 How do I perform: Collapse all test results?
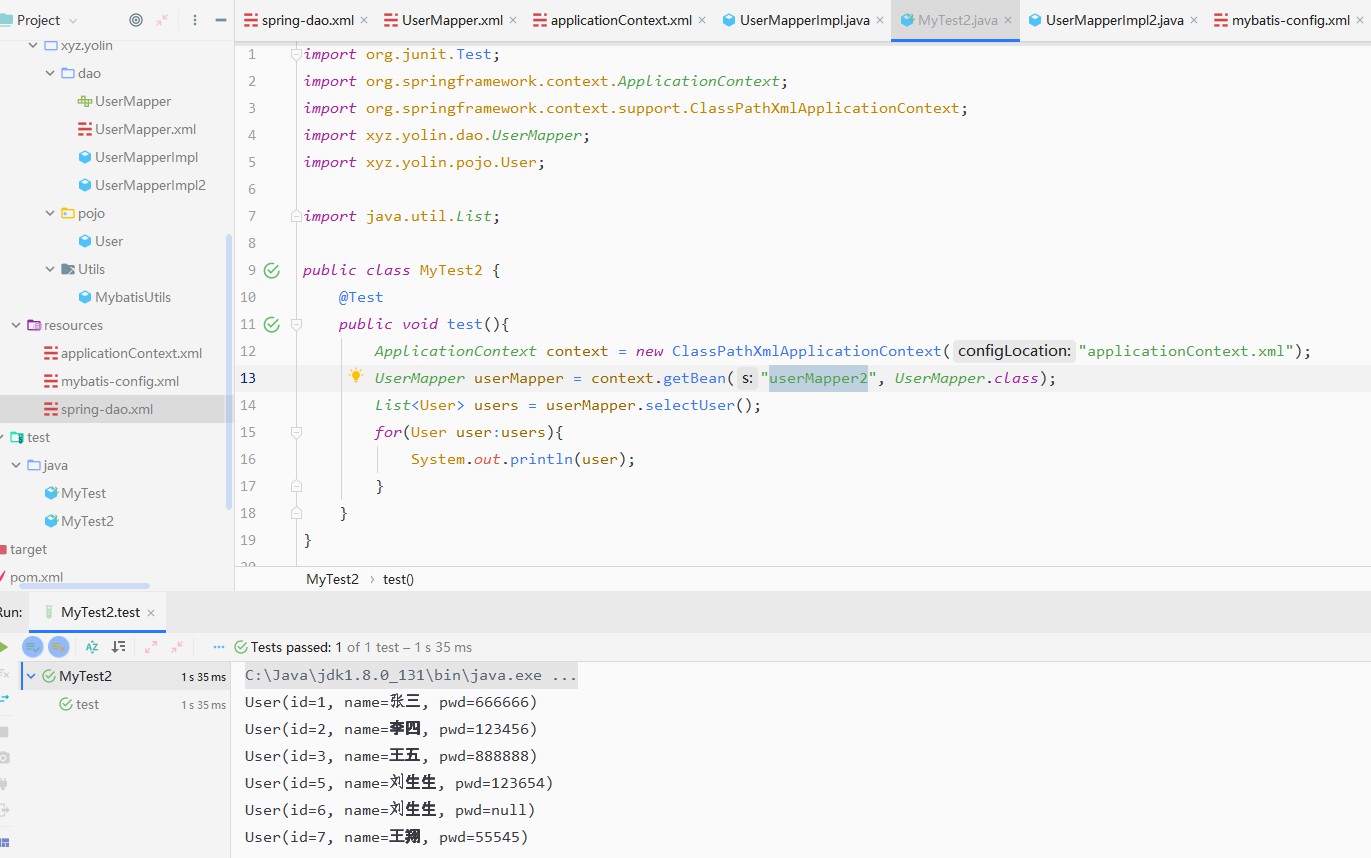point(177,647)
